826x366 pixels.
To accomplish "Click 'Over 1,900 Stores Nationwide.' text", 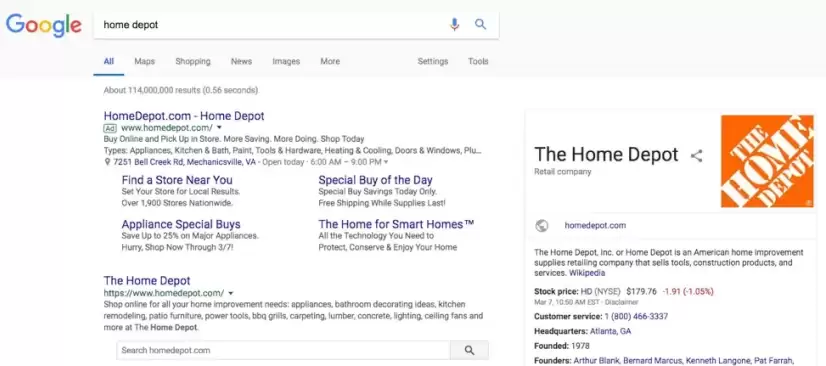I will coord(177,203).
